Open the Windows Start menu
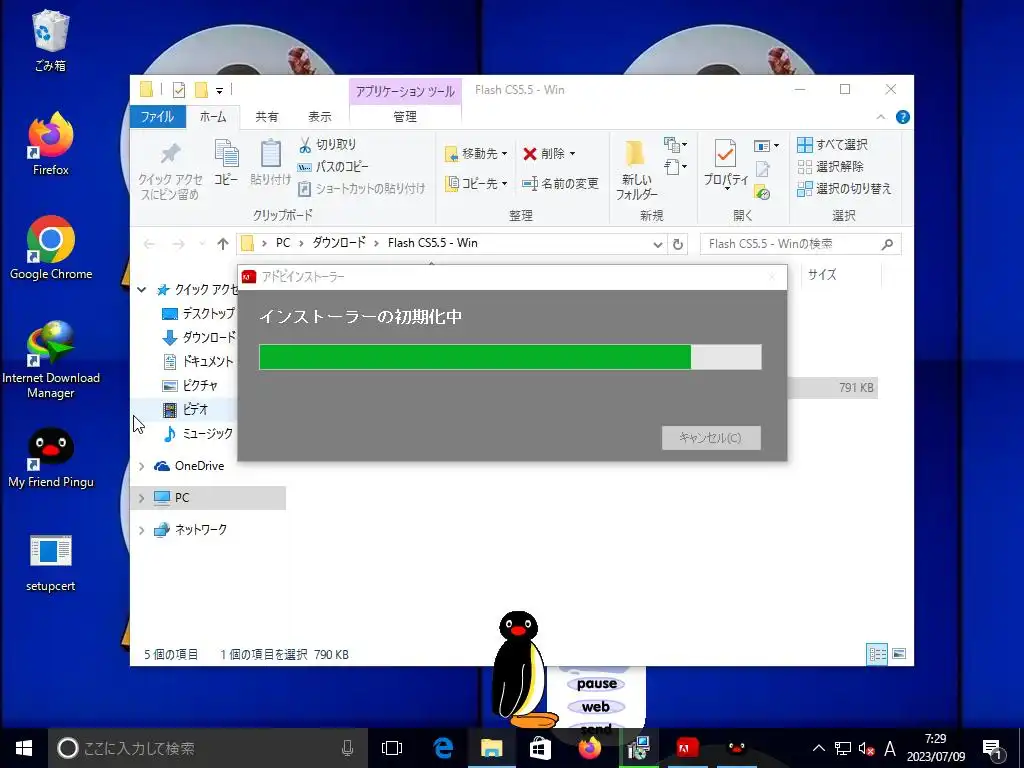The image size is (1024, 768). pyautogui.click(x=24, y=748)
